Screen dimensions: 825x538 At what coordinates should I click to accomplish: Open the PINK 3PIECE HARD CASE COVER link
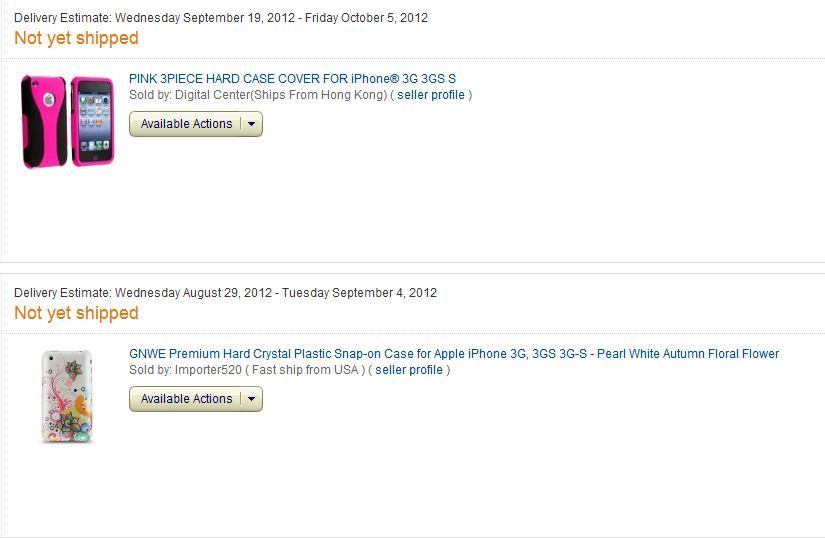(292, 79)
